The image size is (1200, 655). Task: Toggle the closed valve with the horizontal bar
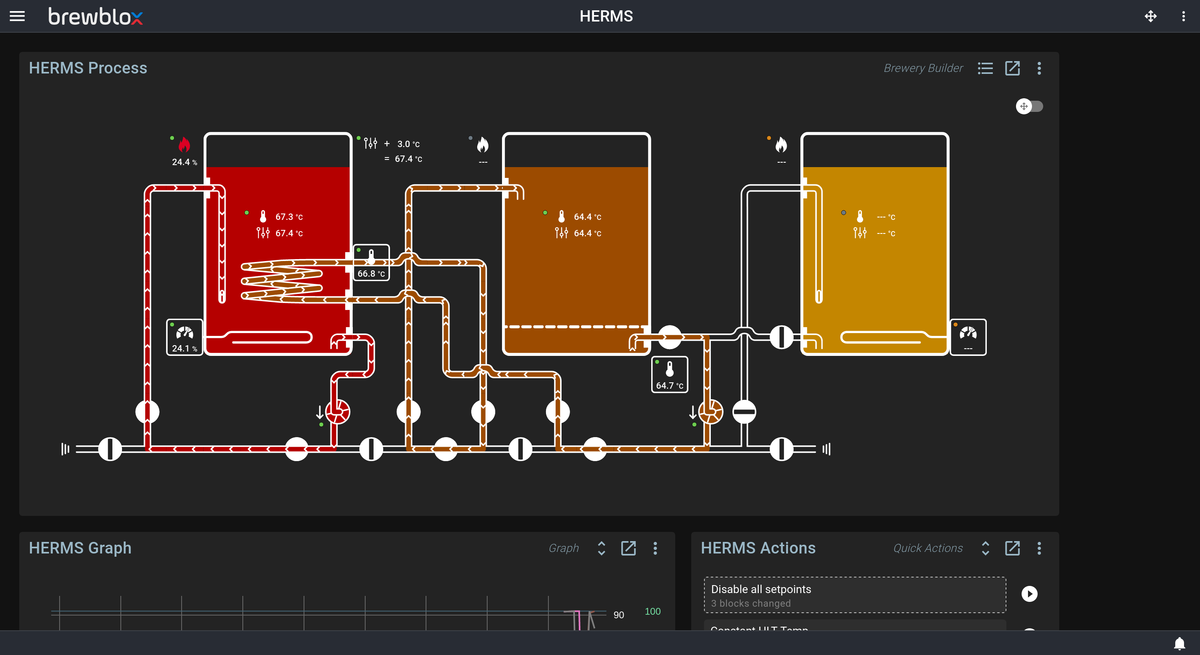745,411
